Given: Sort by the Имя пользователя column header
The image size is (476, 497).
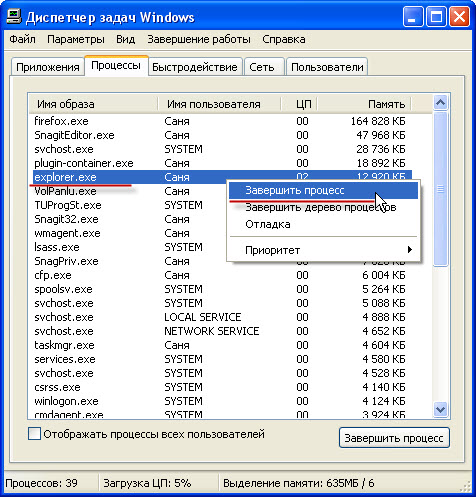Looking at the screenshot, I should (219, 104).
